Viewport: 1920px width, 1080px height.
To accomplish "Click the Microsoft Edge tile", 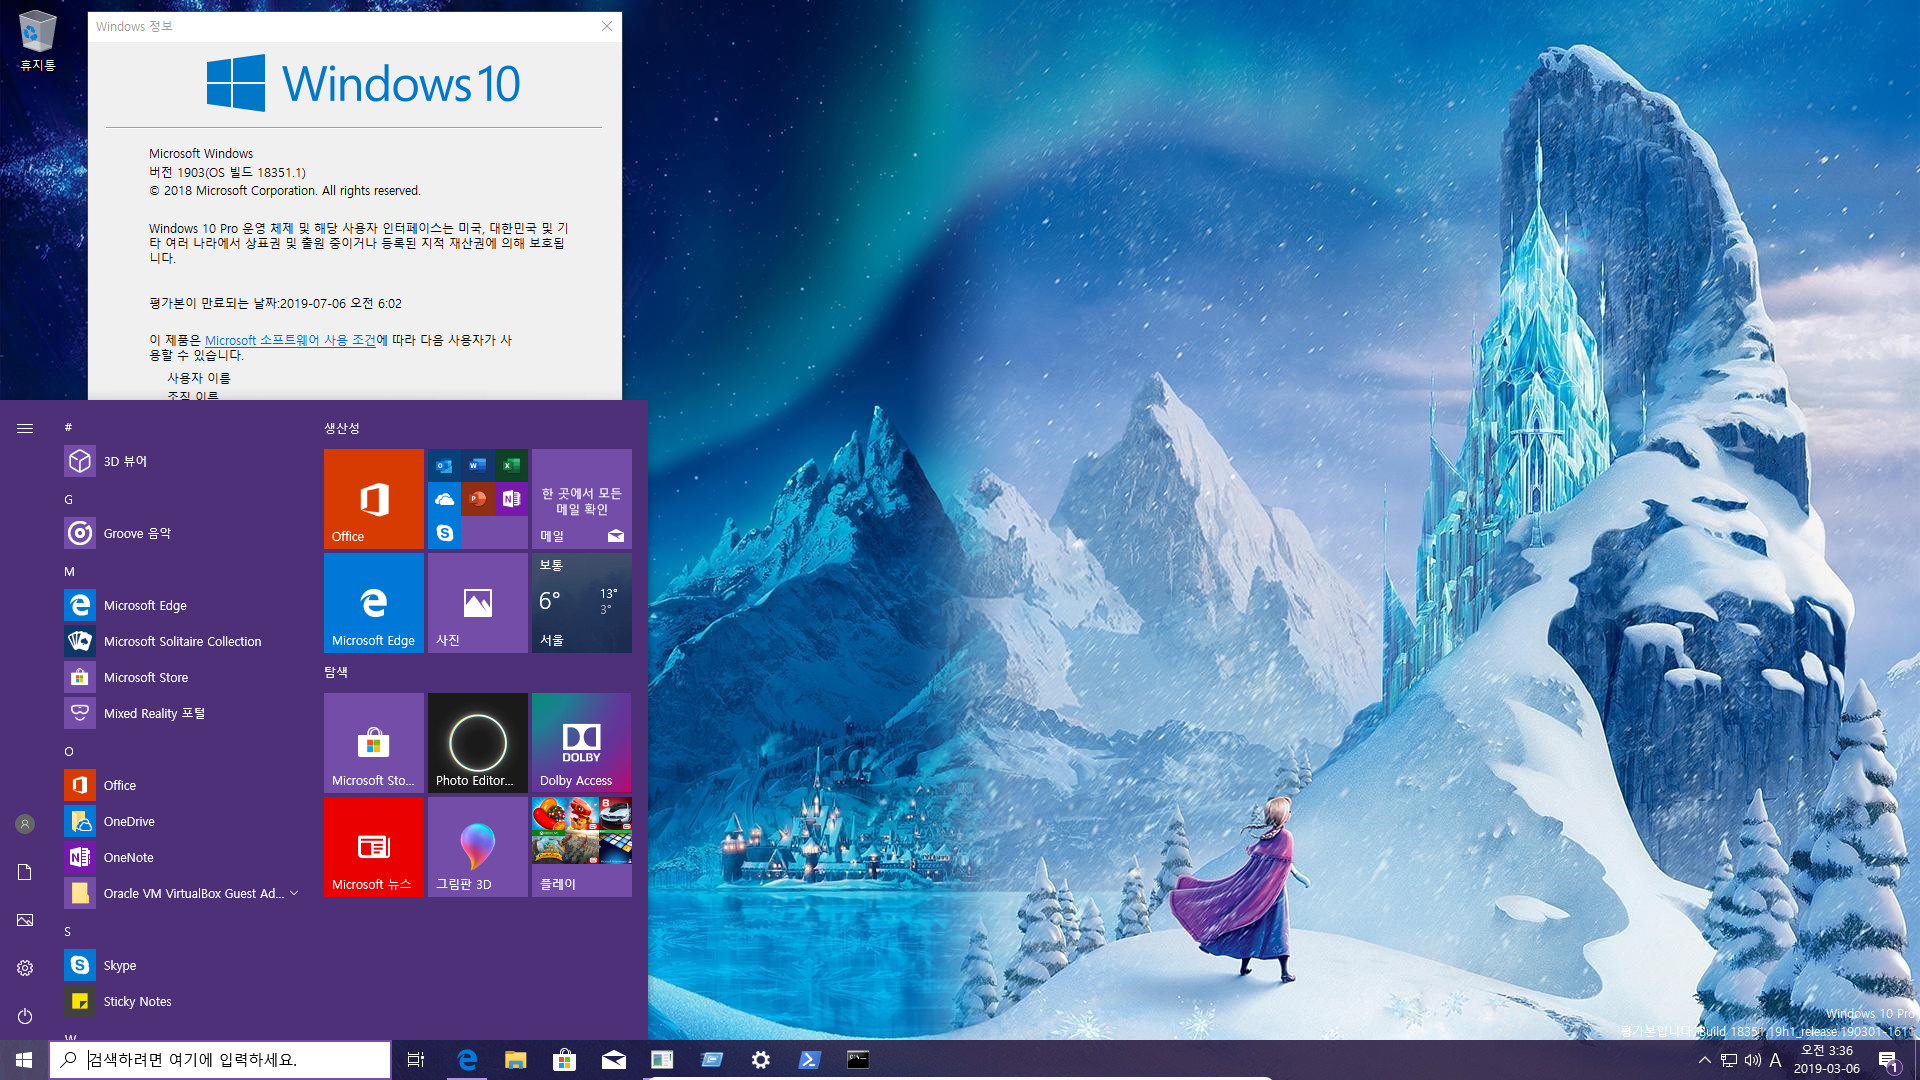I will [x=374, y=603].
